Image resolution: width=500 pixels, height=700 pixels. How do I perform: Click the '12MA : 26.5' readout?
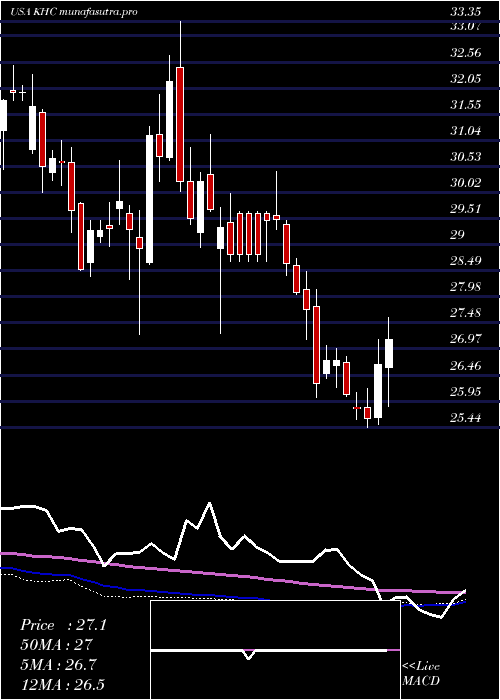(62, 684)
